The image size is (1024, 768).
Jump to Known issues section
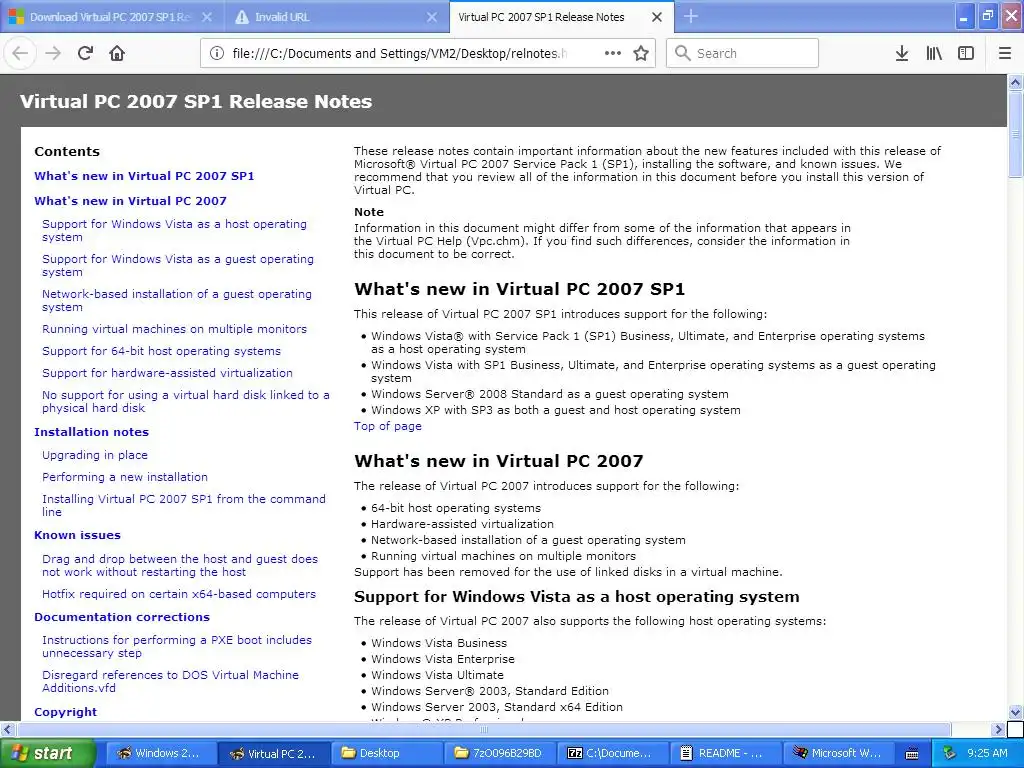pyautogui.click(x=77, y=535)
